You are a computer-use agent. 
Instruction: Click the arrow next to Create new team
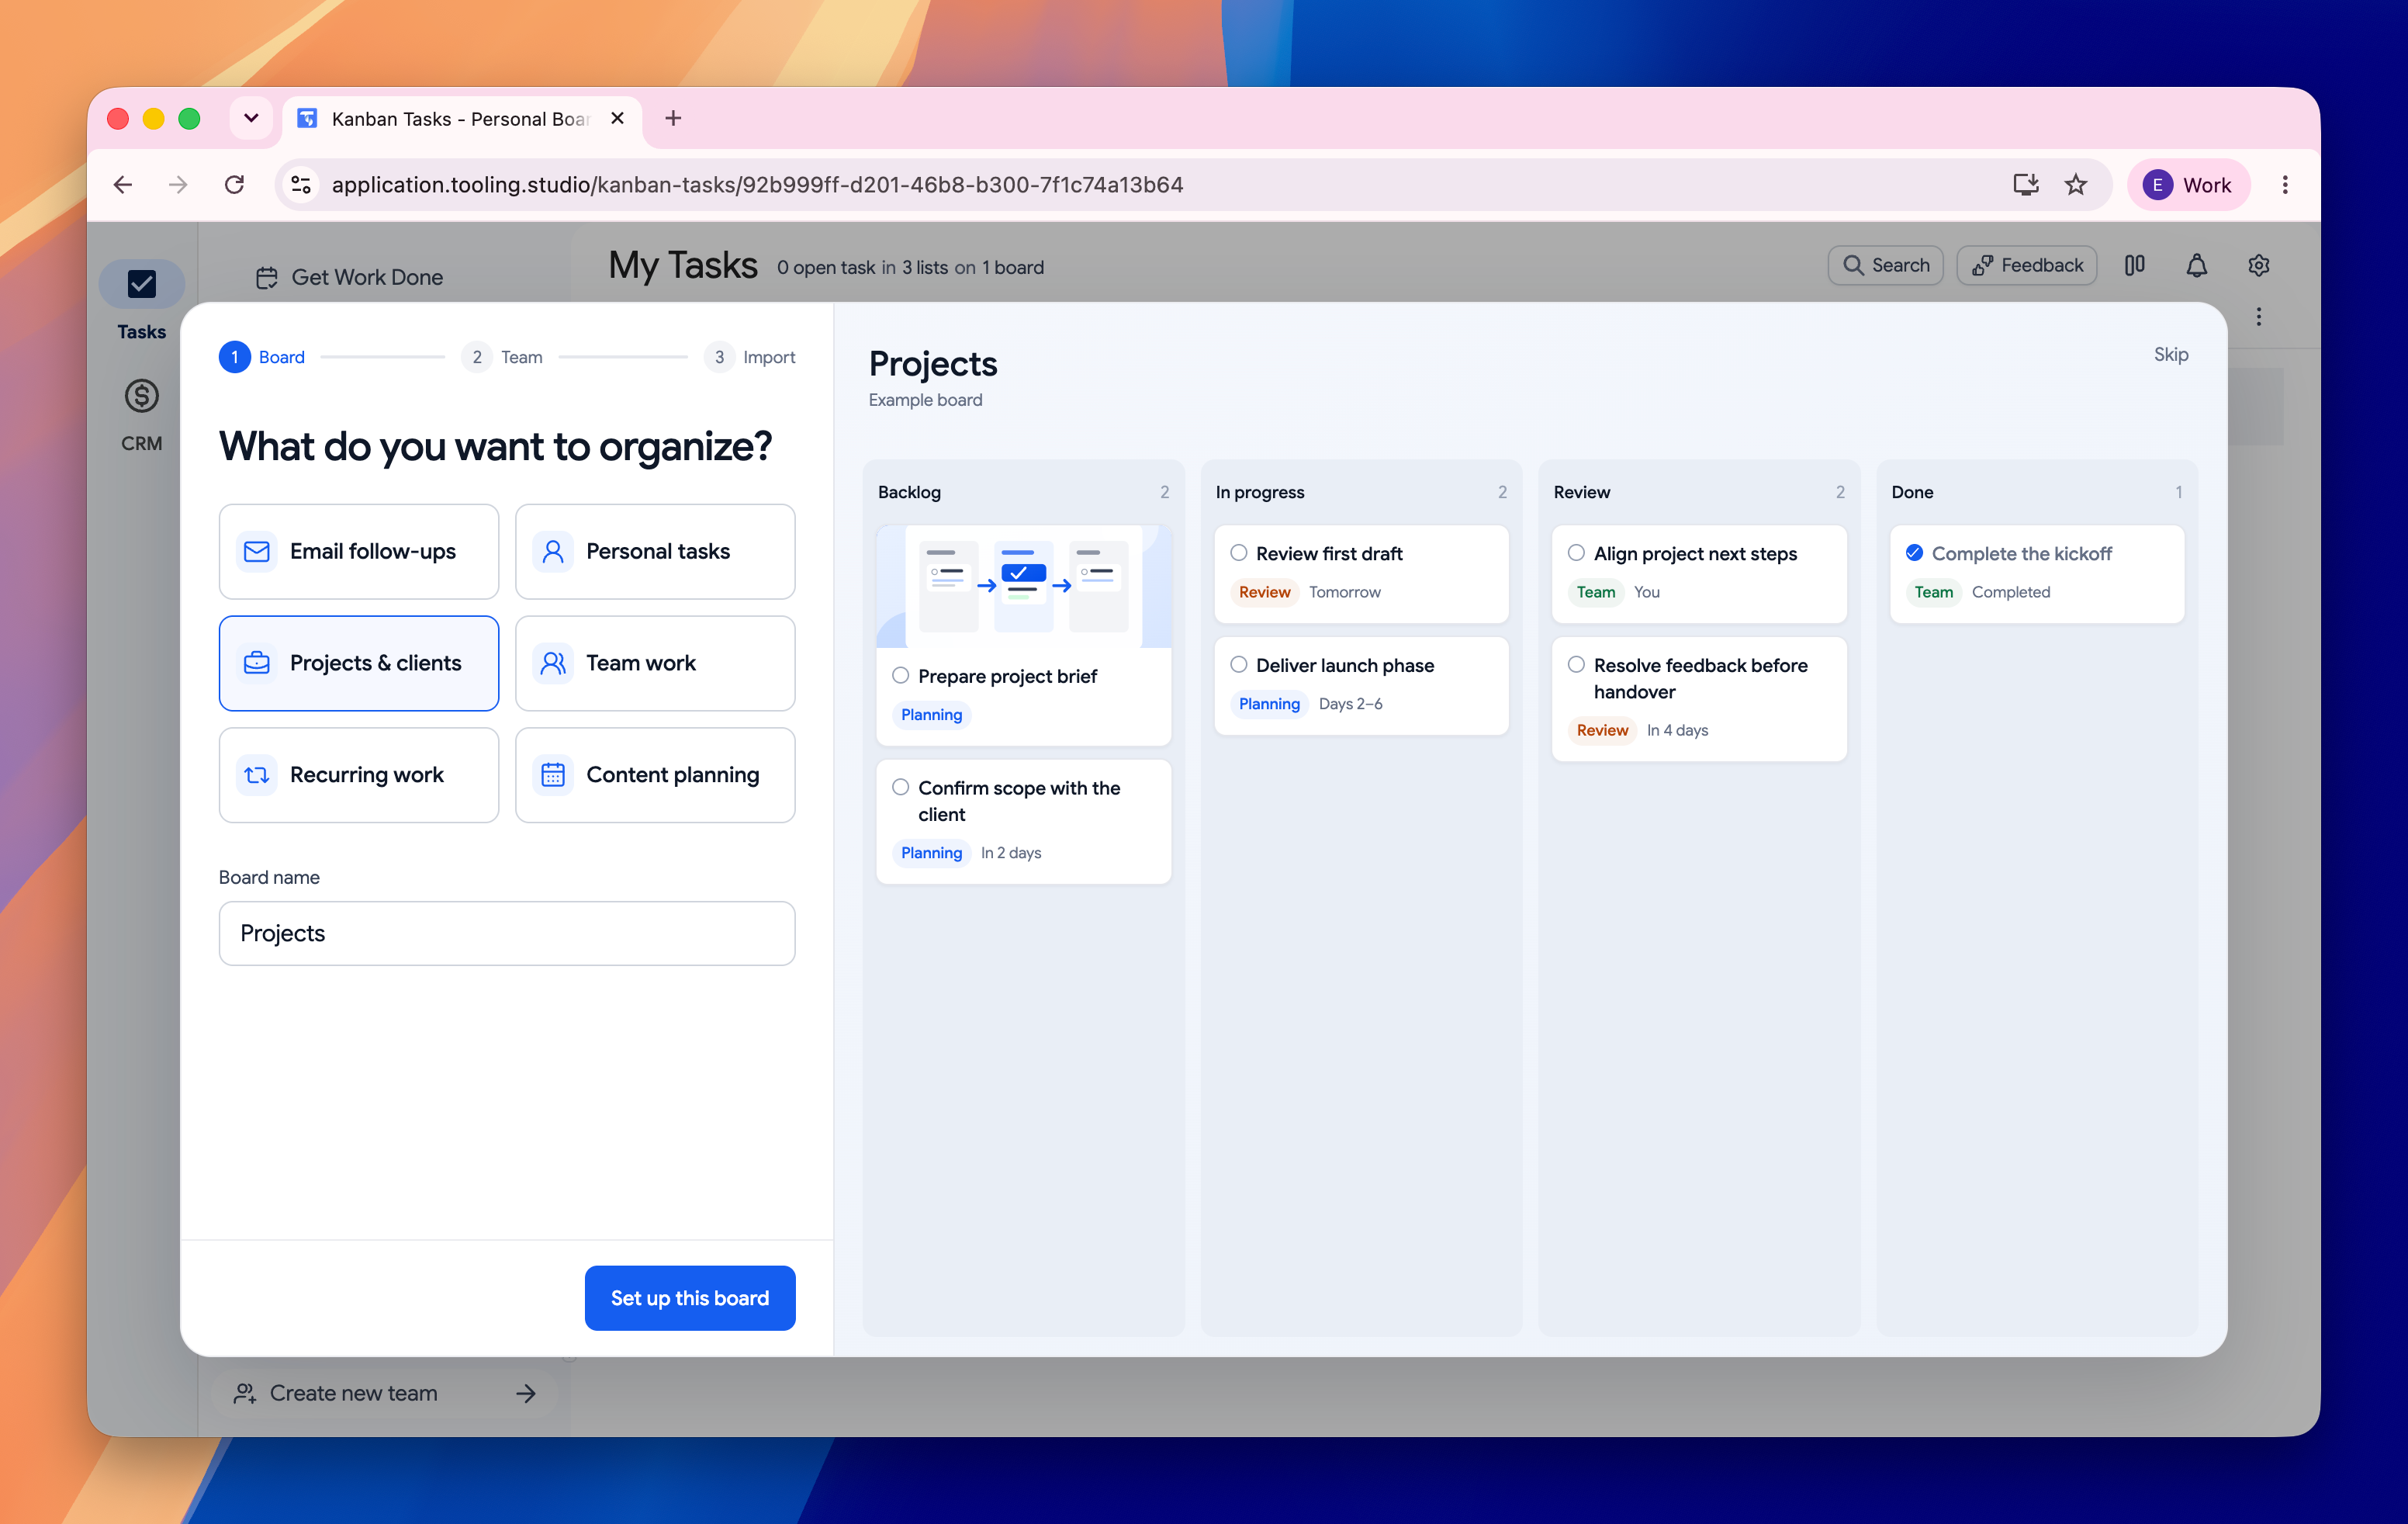(526, 1393)
